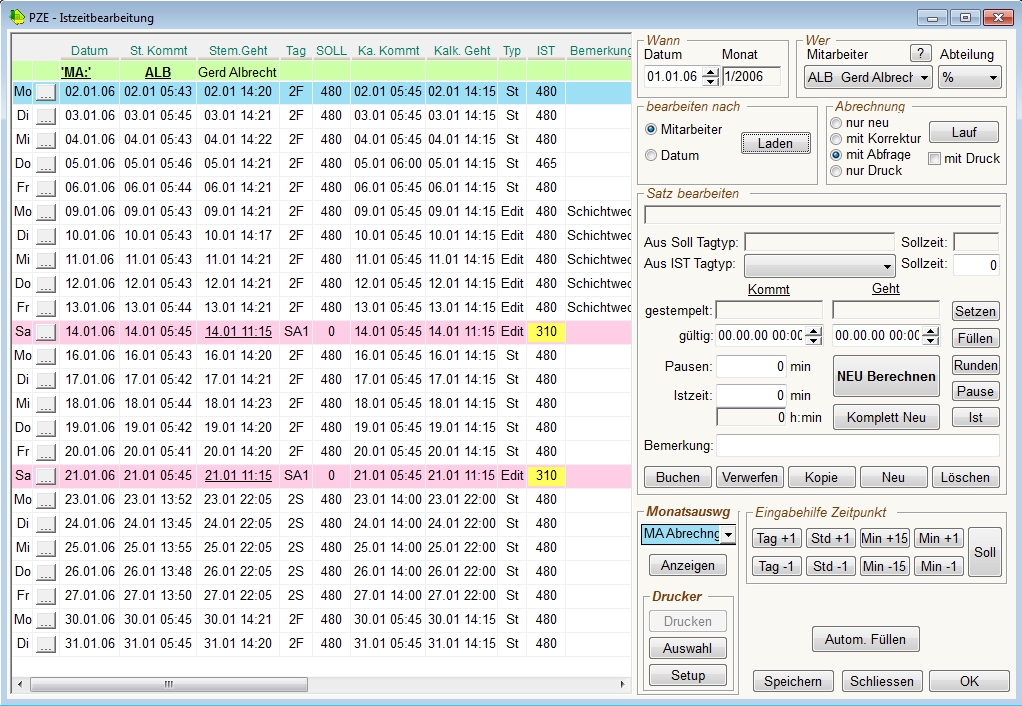Select the Datum radio button

pyautogui.click(x=652, y=156)
